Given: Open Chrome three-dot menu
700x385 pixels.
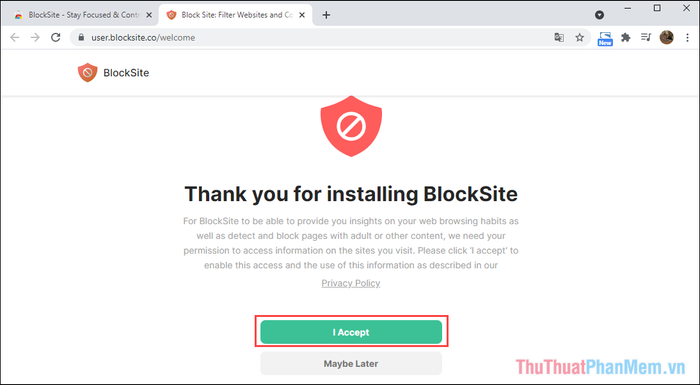Looking at the screenshot, I should coord(688,38).
